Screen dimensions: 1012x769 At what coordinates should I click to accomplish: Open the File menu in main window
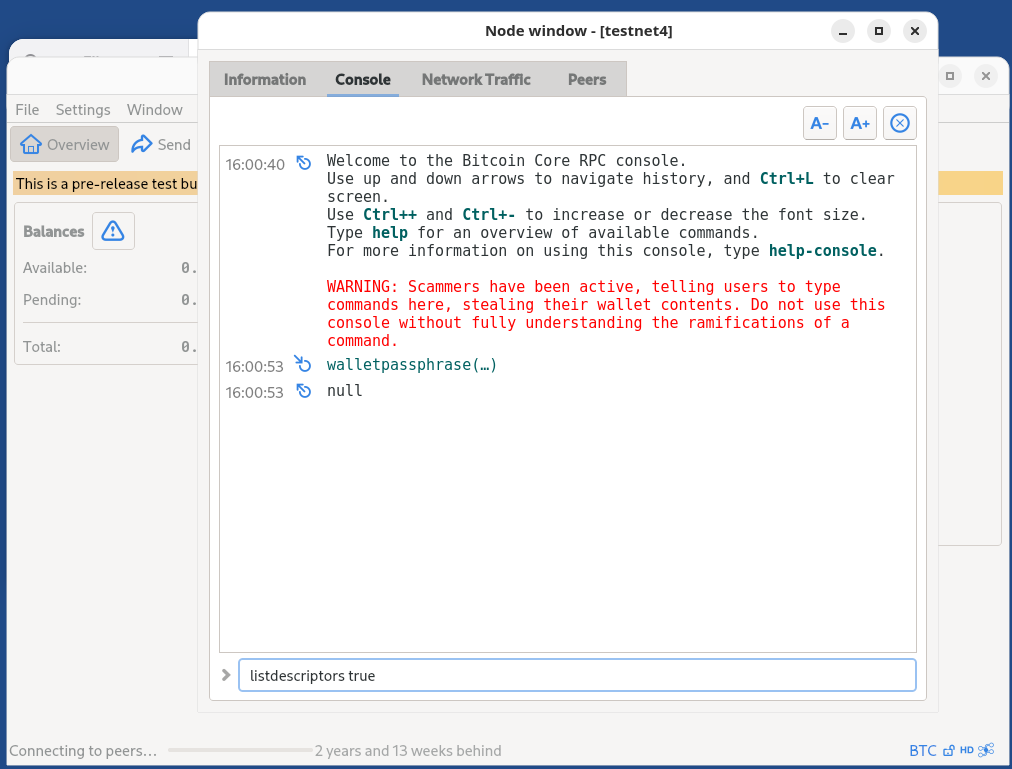27,110
